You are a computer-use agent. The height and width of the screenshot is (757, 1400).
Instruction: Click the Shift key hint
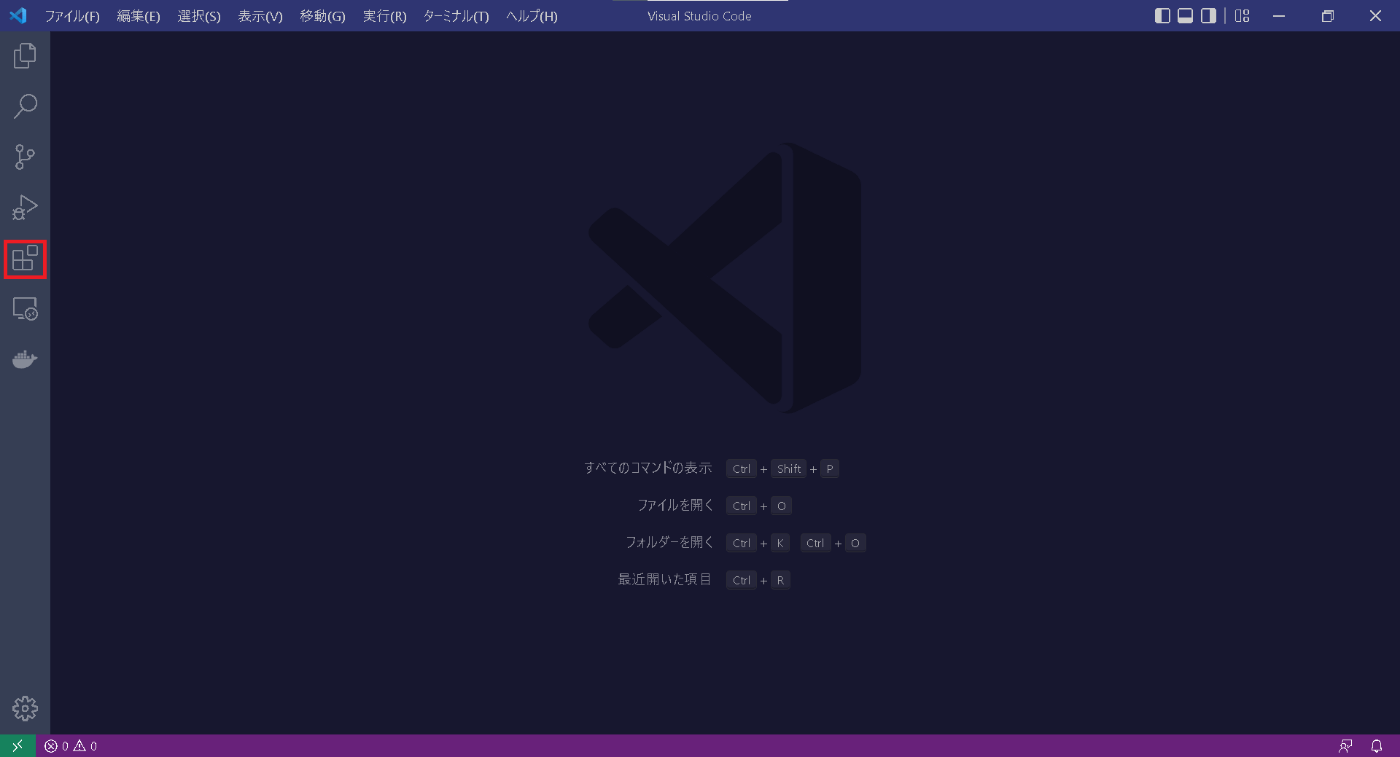(789, 469)
